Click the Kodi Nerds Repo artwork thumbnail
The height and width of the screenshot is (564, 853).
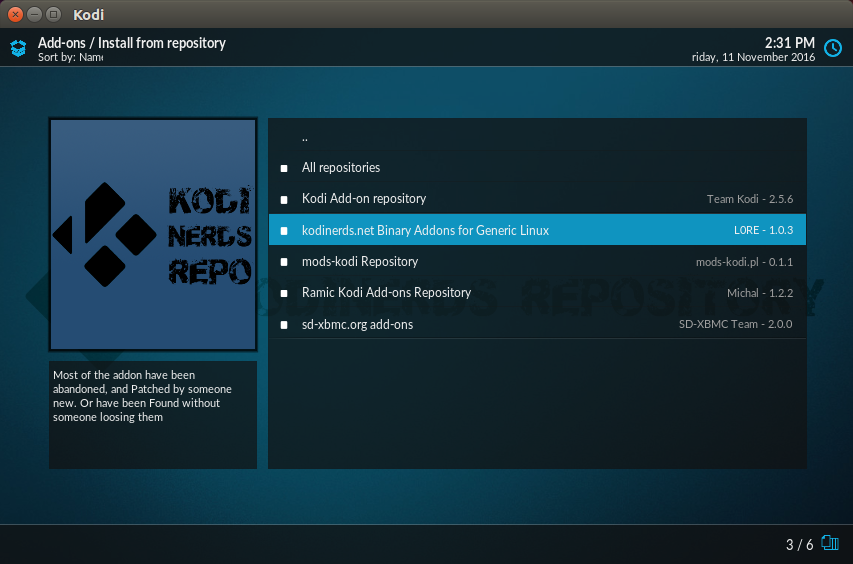(x=153, y=234)
